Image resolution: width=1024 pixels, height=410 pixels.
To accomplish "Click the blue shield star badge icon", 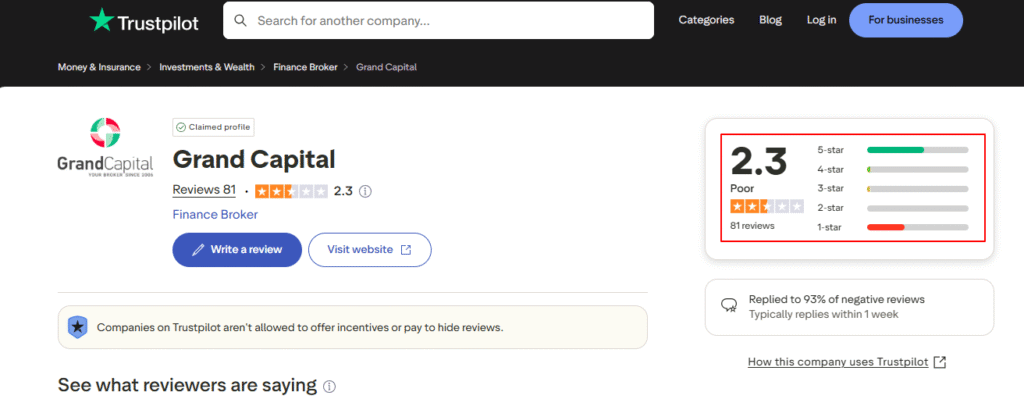I will pyautogui.click(x=78, y=327).
